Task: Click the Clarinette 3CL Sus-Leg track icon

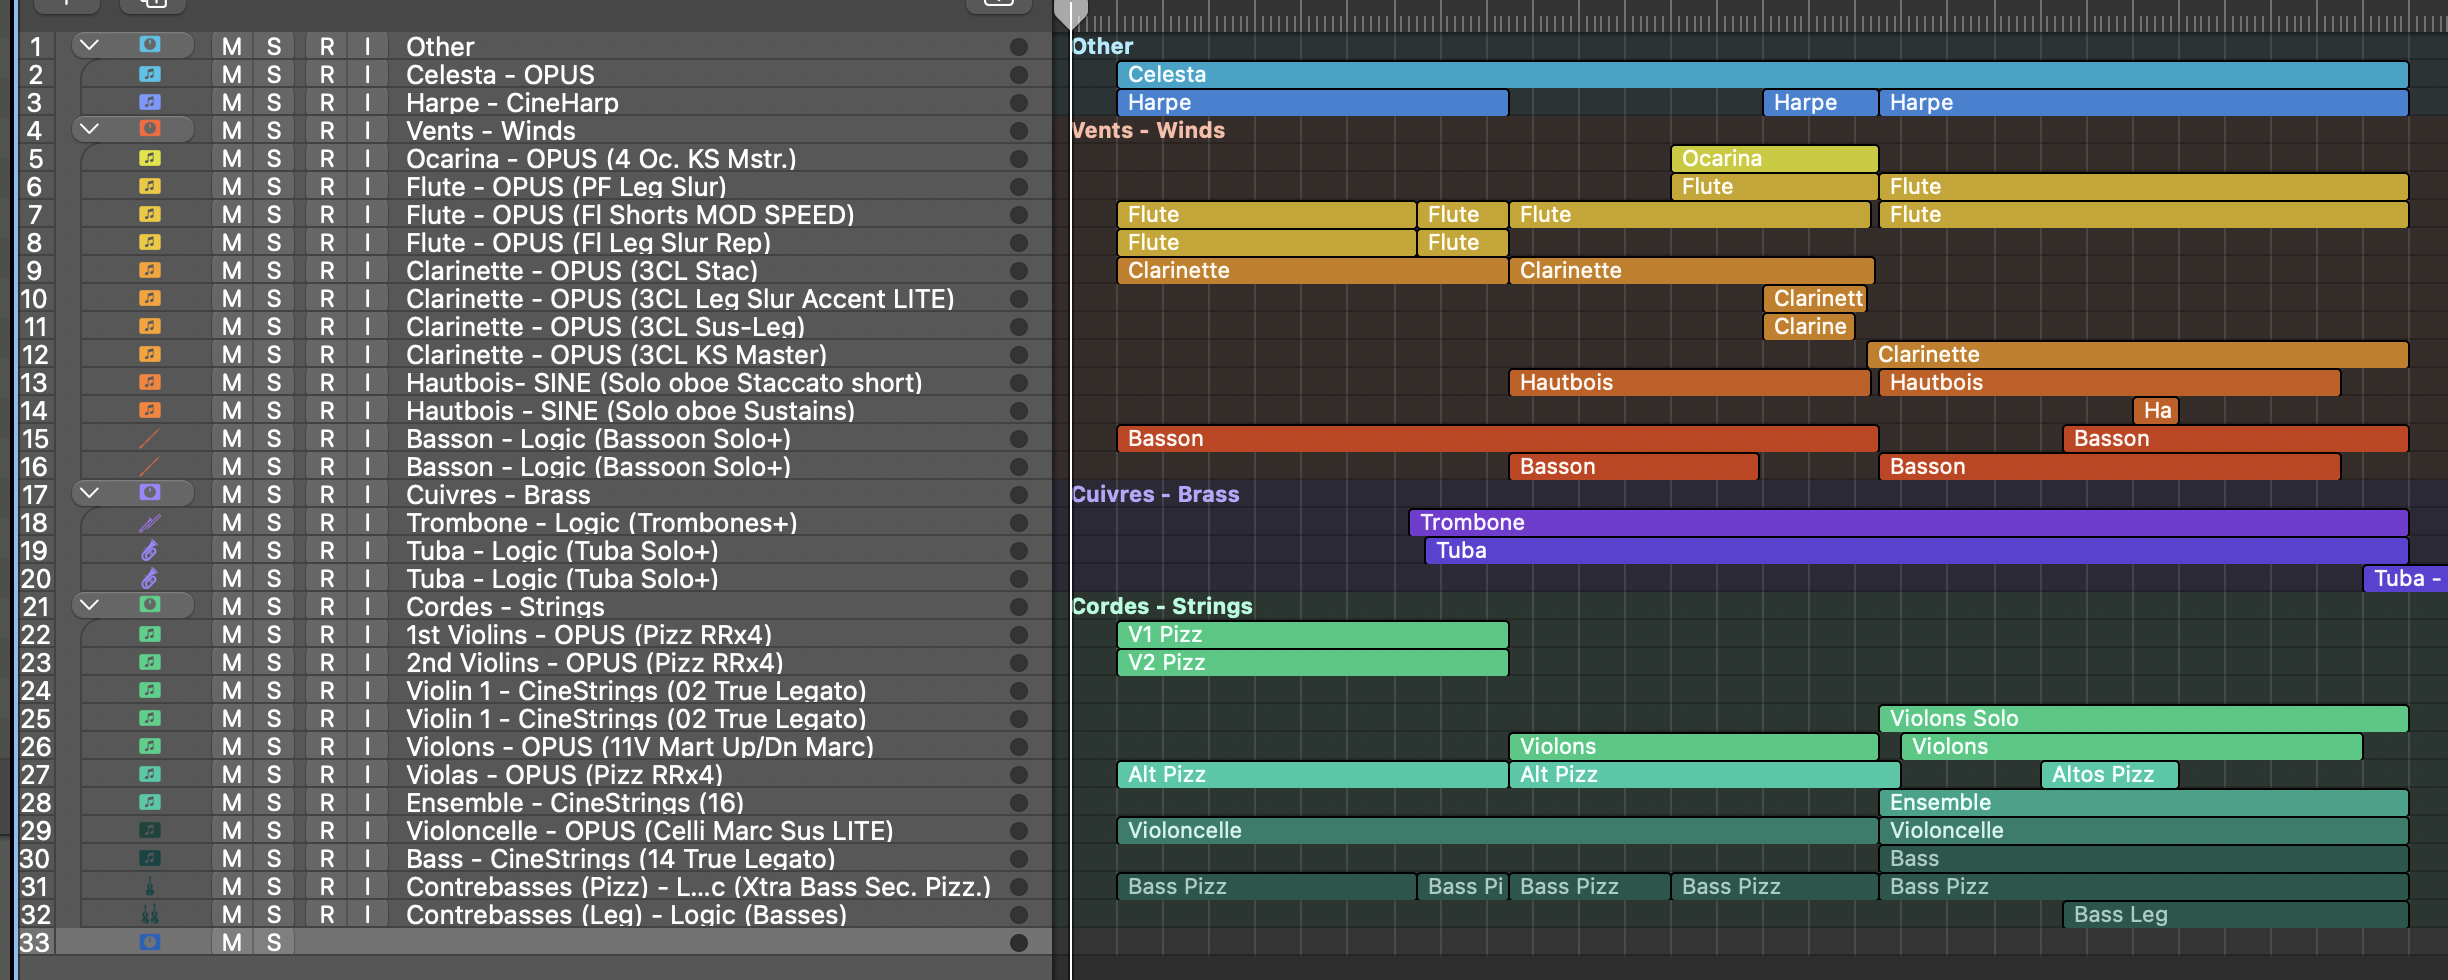Action: (x=149, y=326)
